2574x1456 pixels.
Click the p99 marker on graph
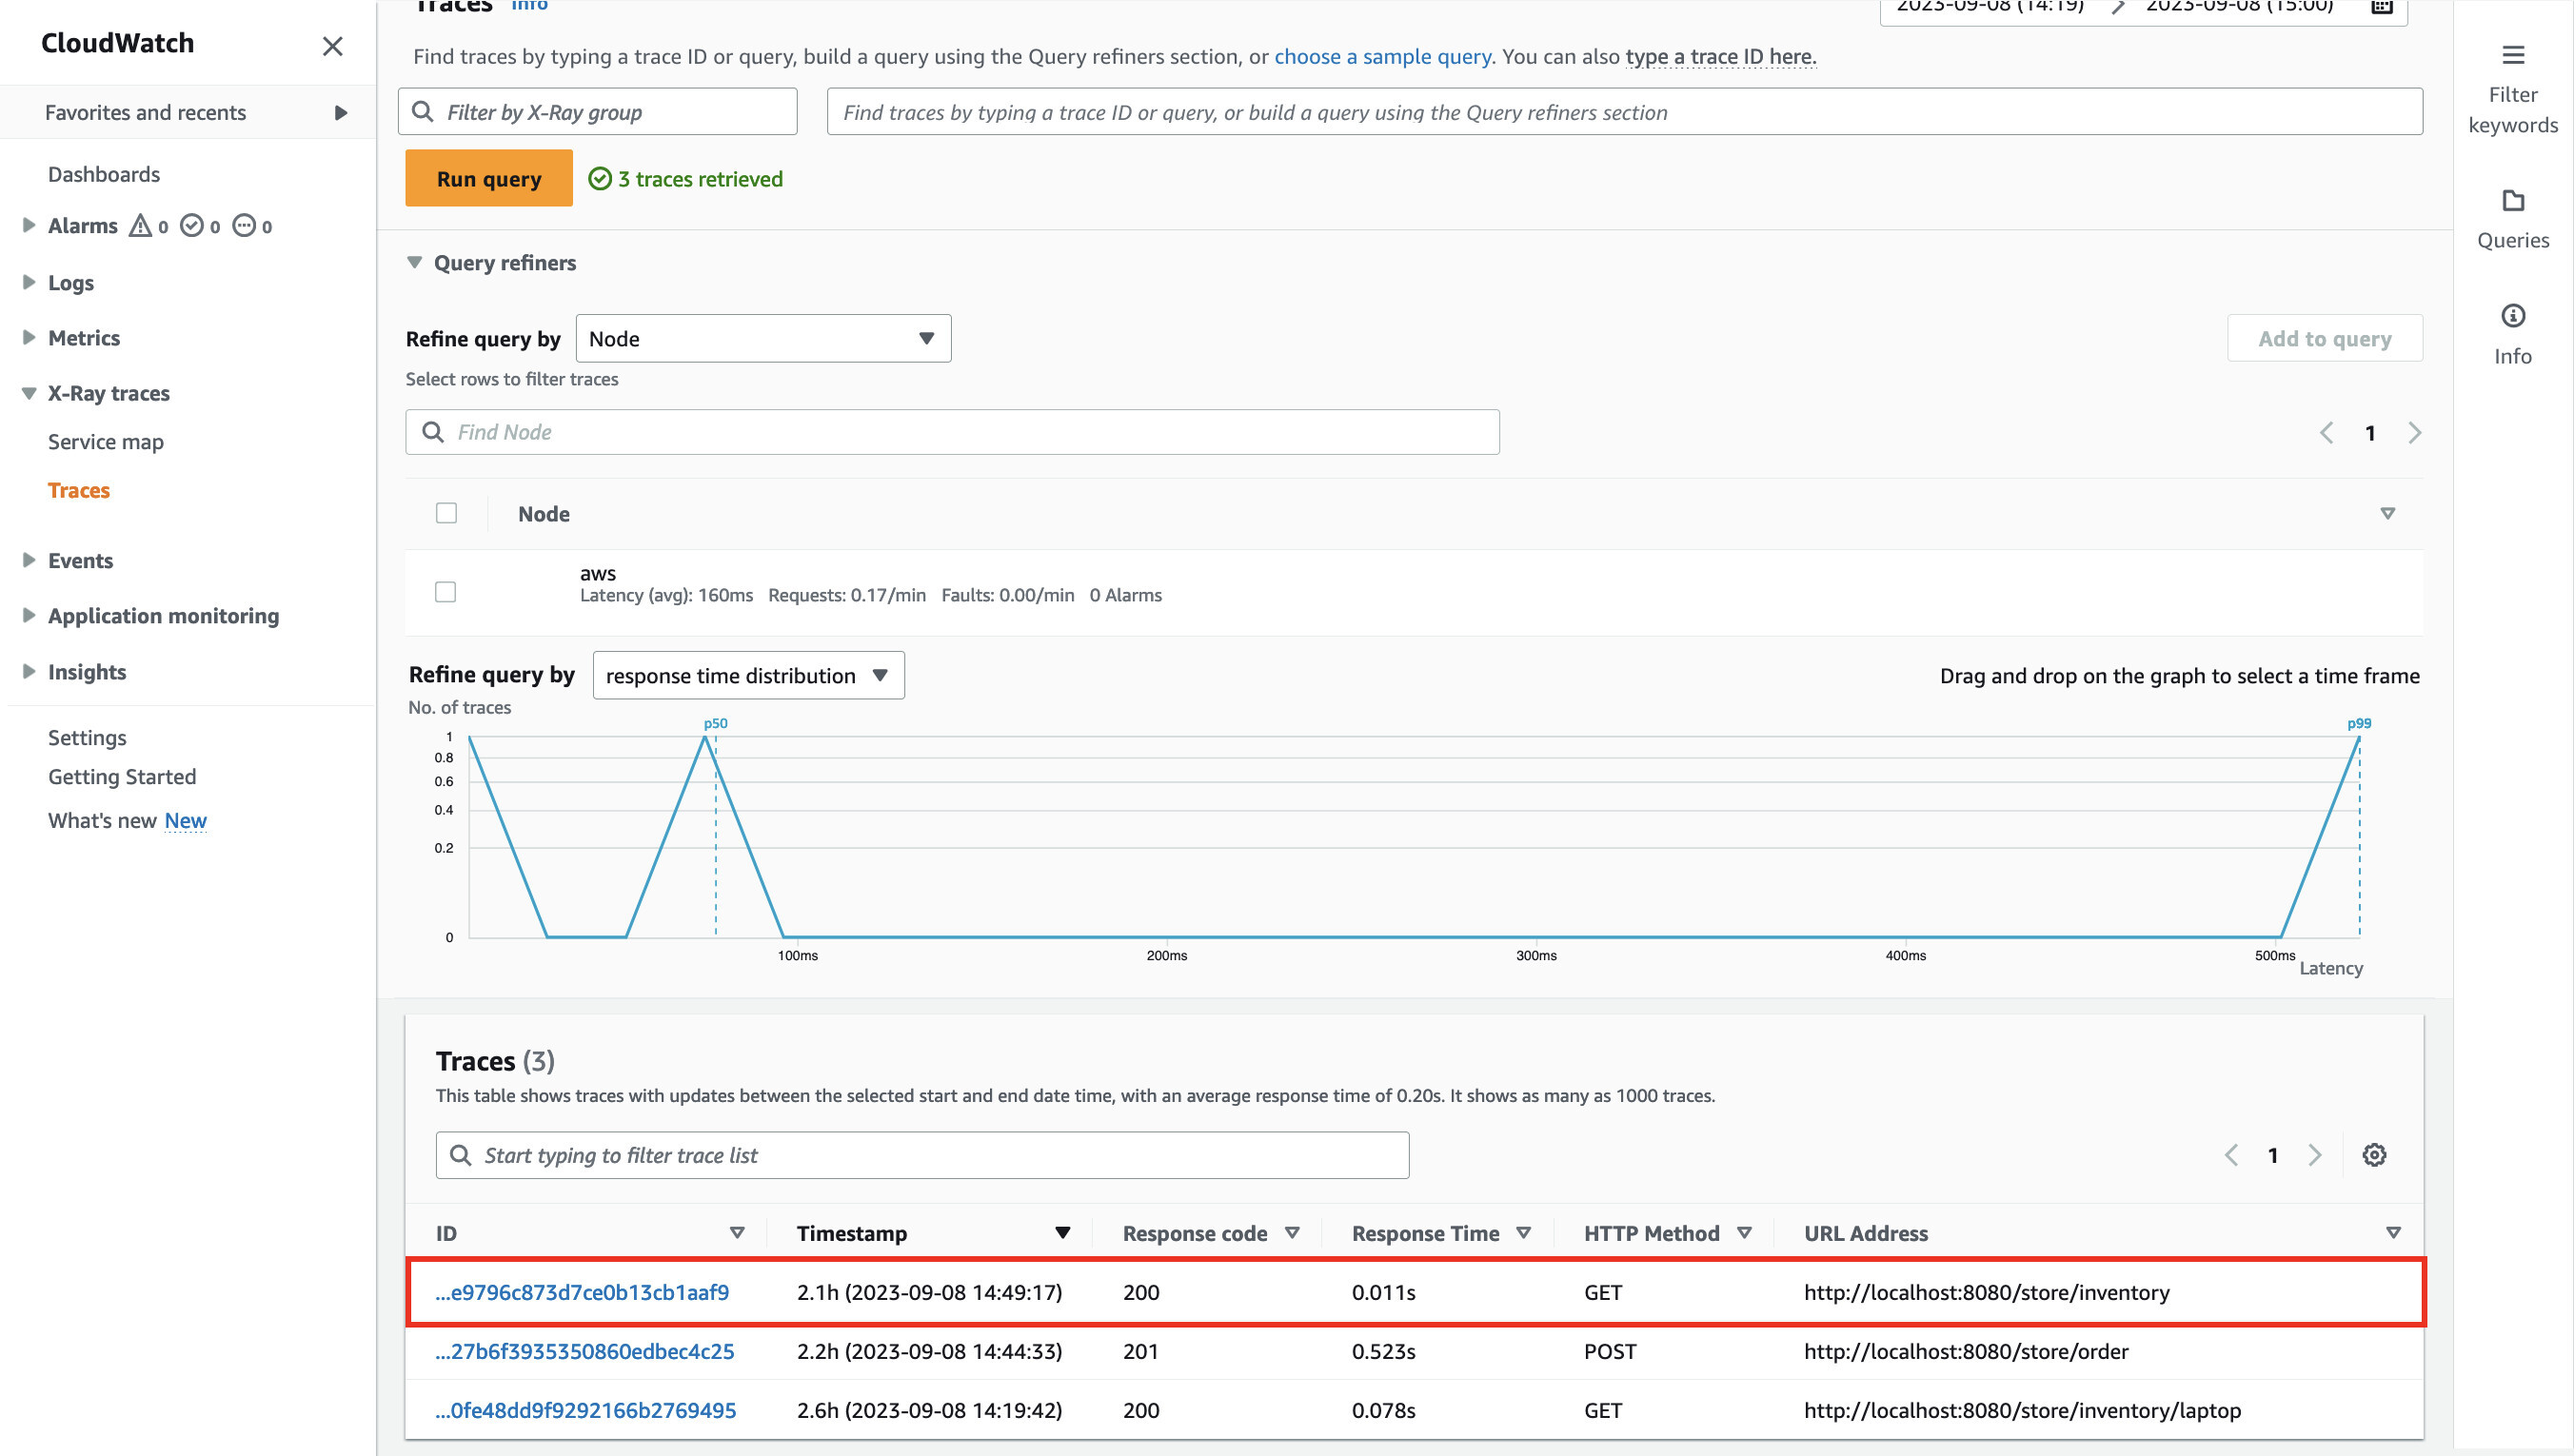[x=2359, y=723]
